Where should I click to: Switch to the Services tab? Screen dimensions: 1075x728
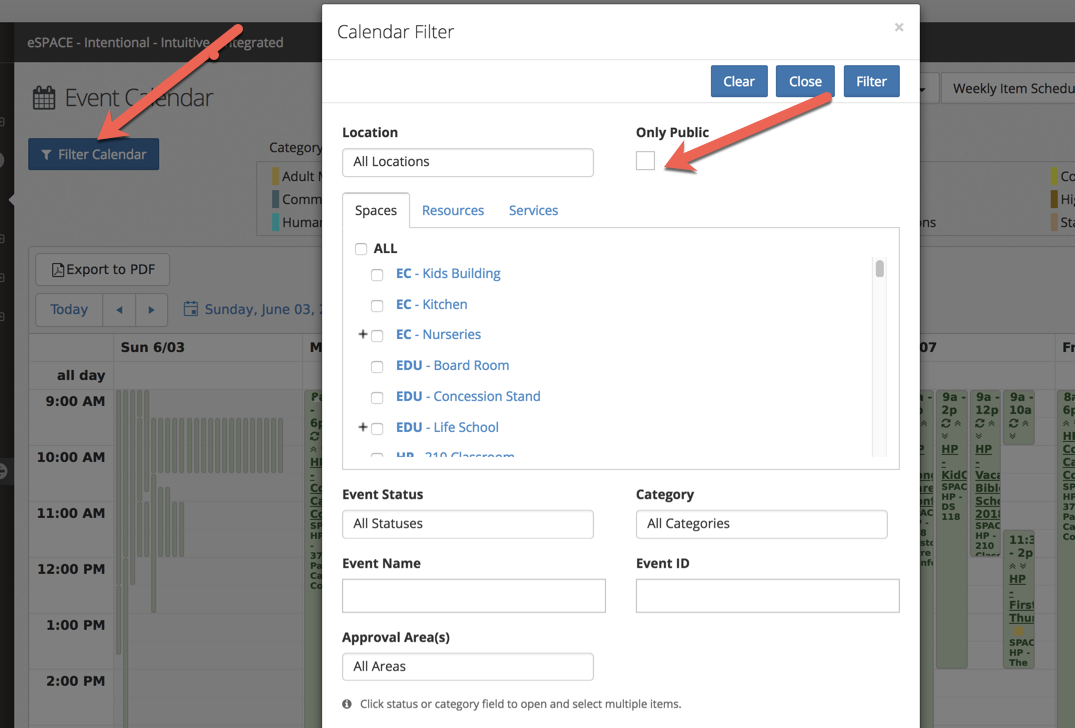[x=533, y=210]
